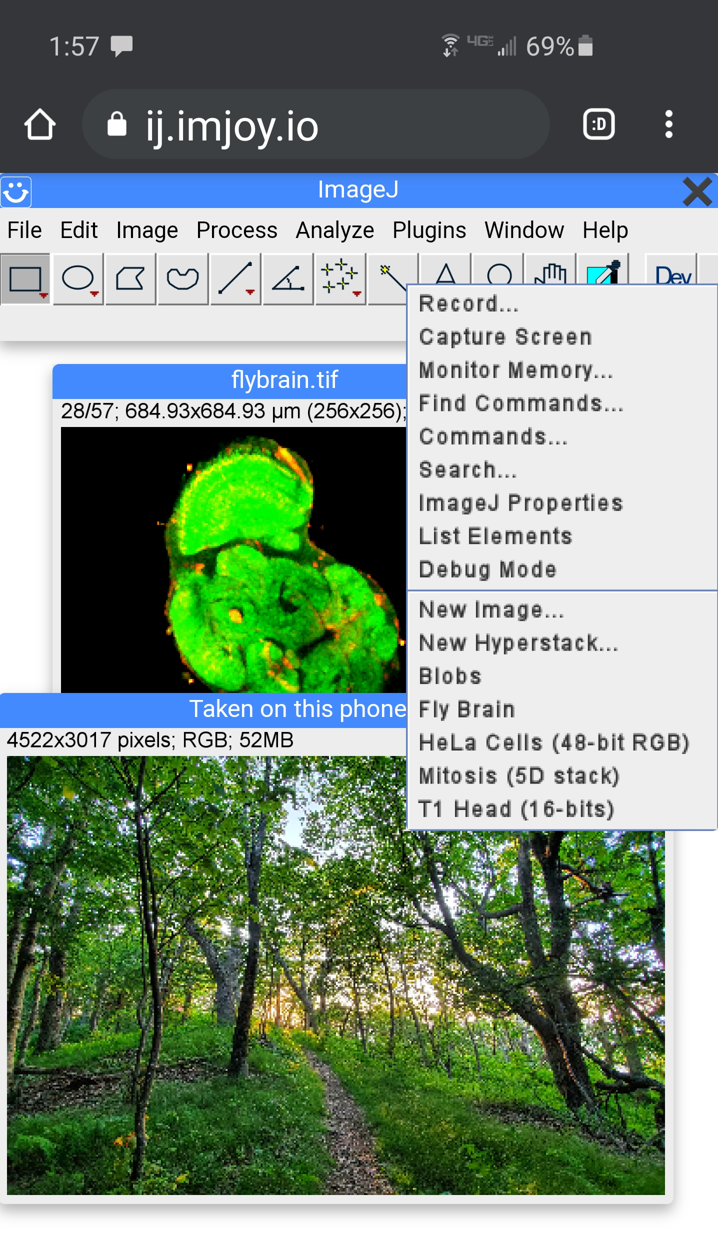The image size is (718, 1238).
Task: Select the Rectangle selection tool
Action: pyautogui.click(x=26, y=279)
